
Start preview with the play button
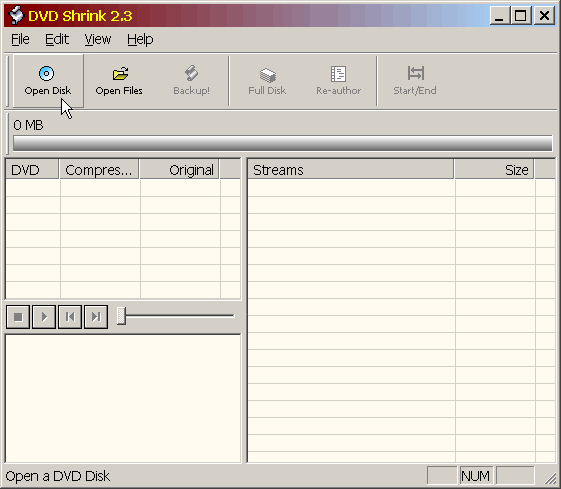pyautogui.click(x=44, y=317)
